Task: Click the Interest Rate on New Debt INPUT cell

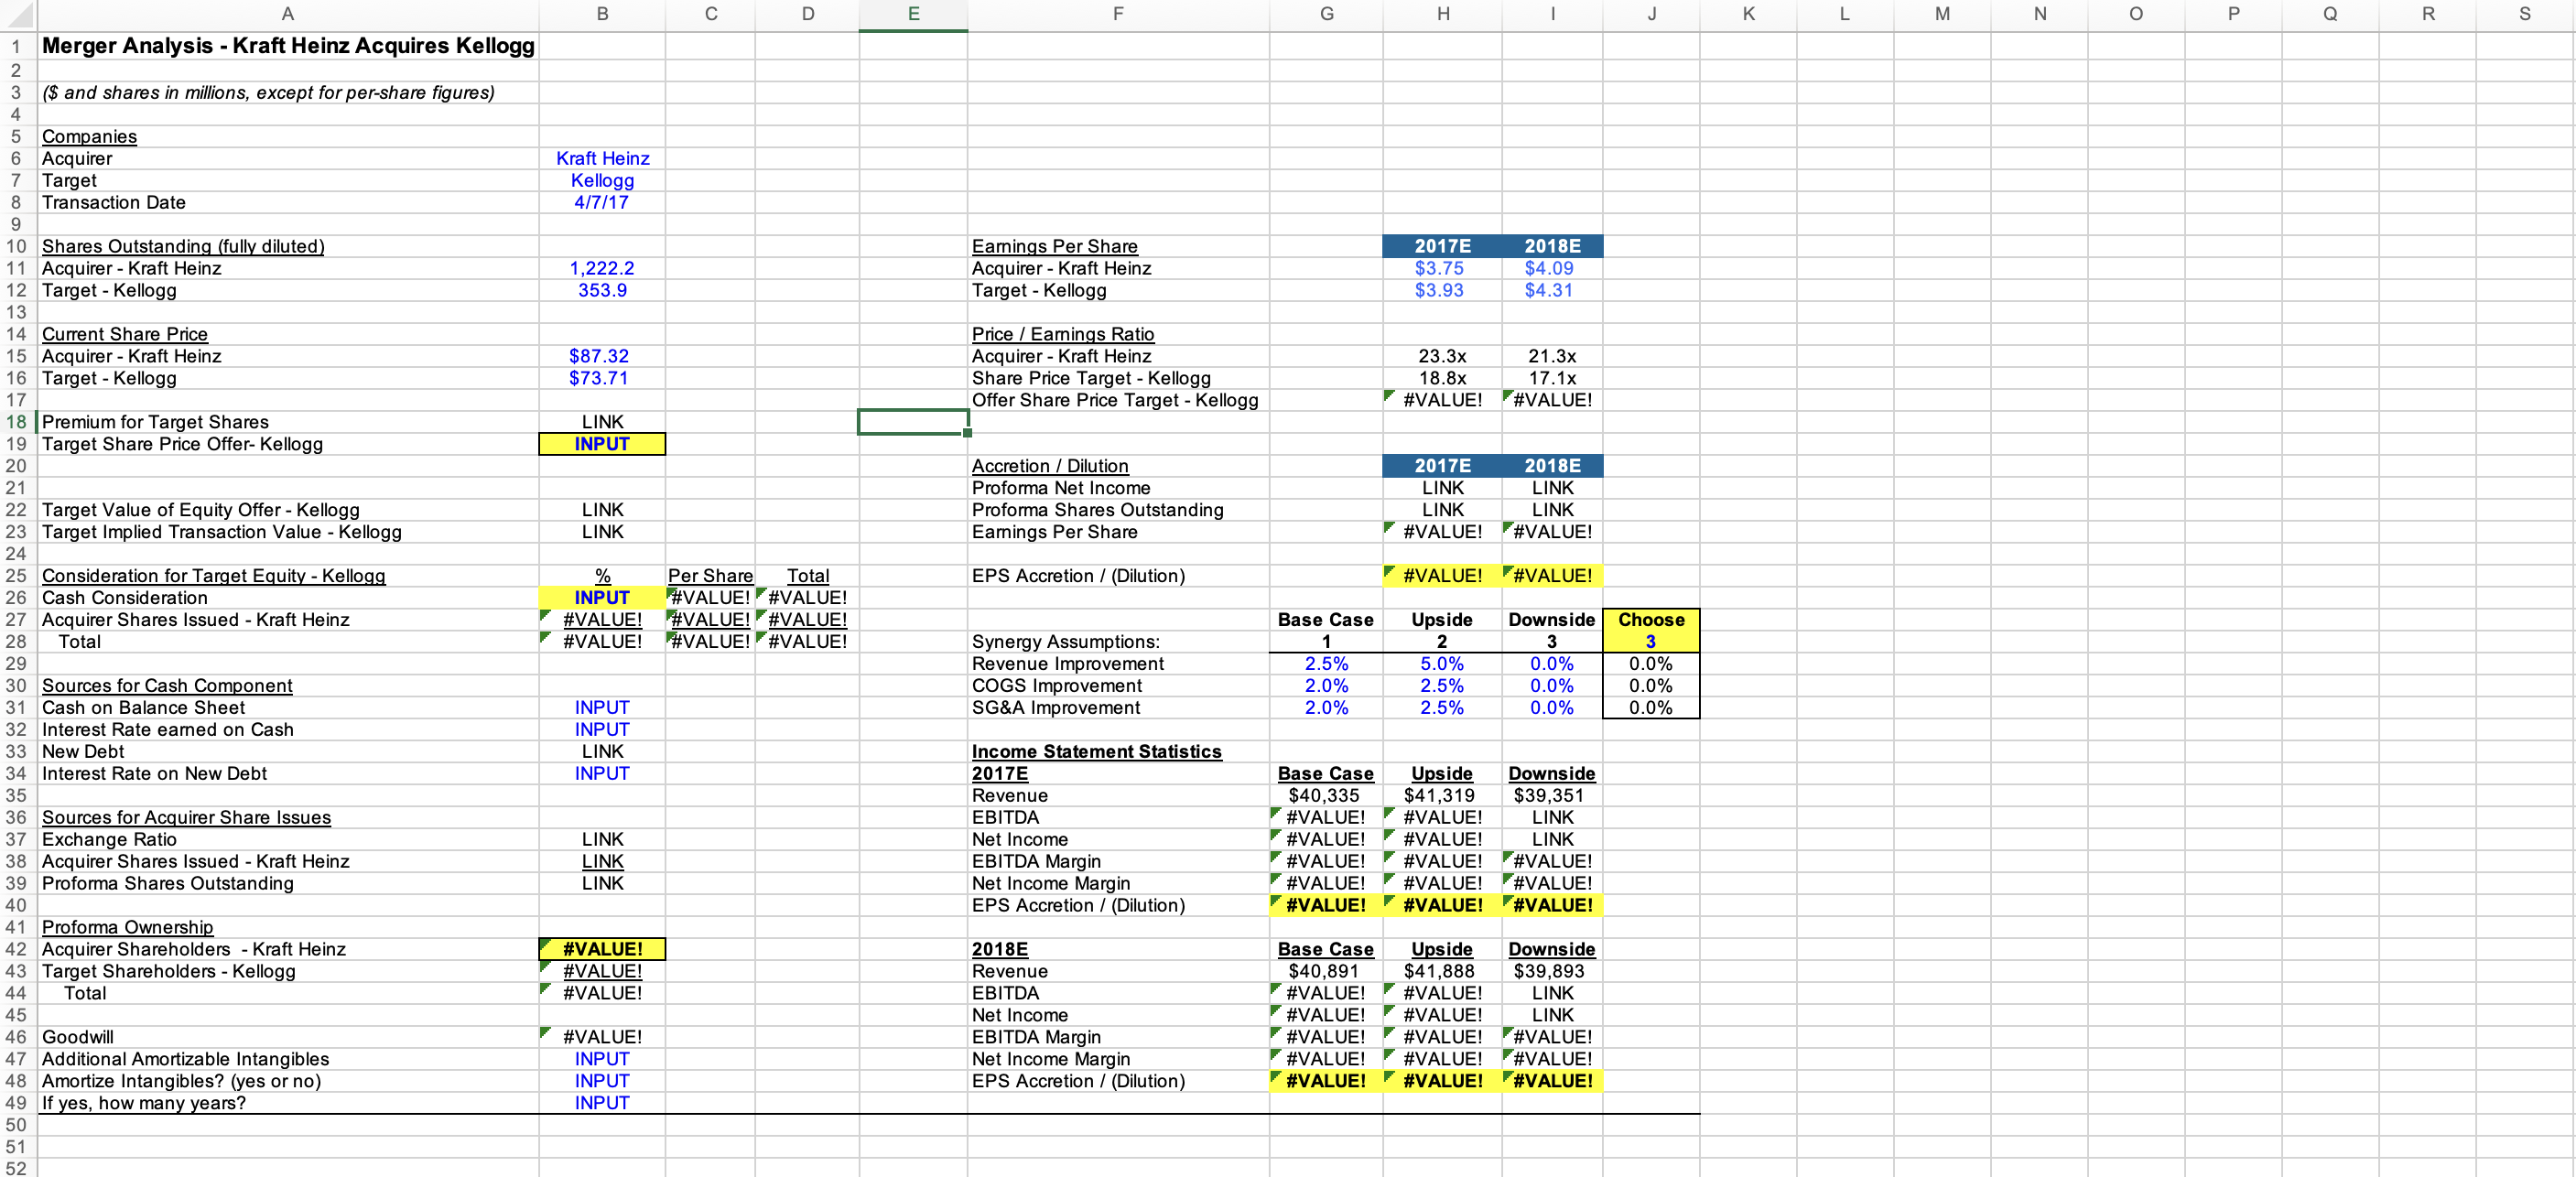Action: pyautogui.click(x=601, y=773)
